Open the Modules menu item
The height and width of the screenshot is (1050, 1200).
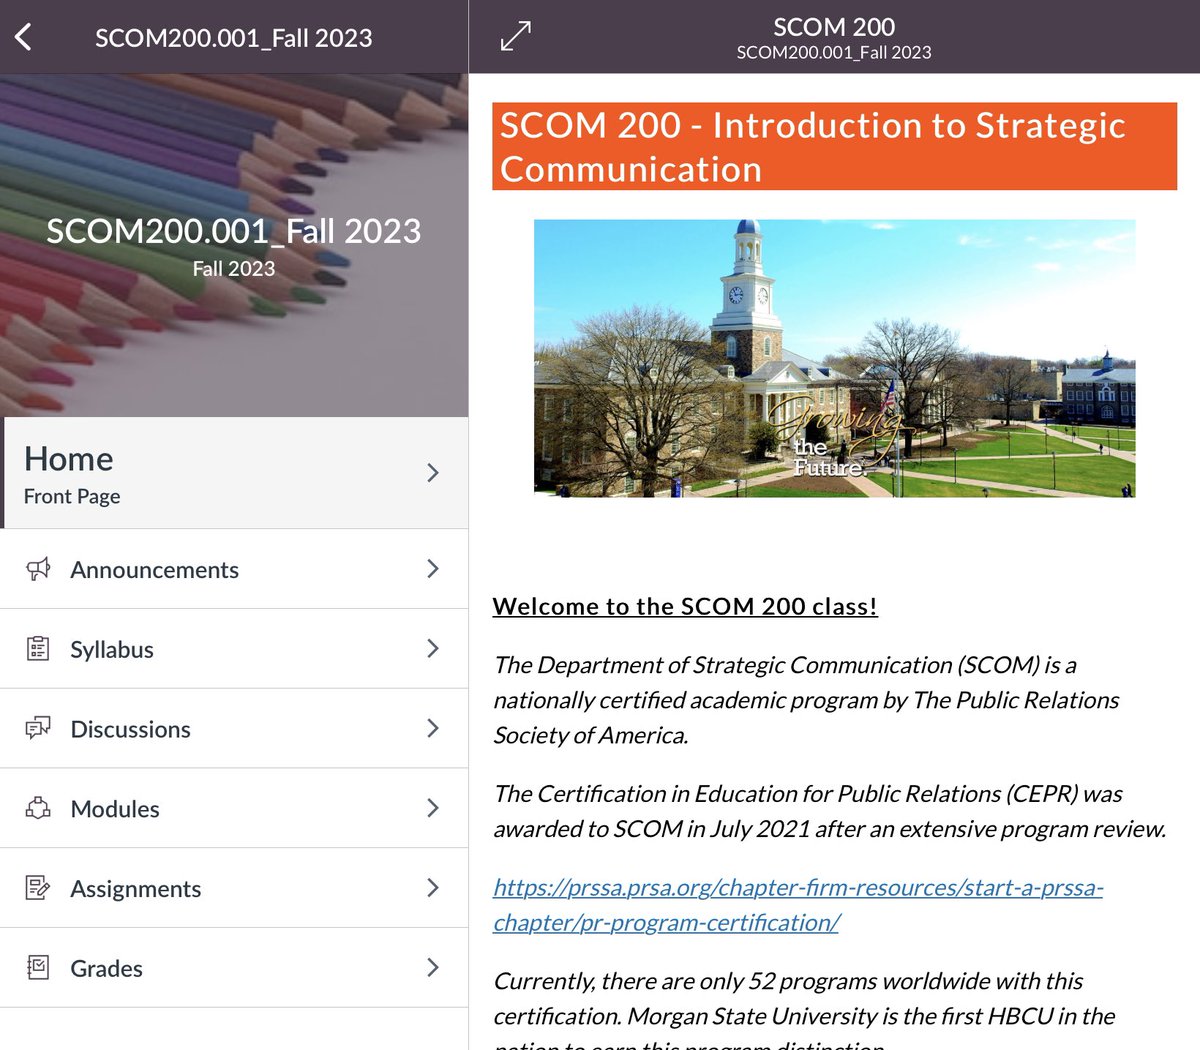[234, 808]
